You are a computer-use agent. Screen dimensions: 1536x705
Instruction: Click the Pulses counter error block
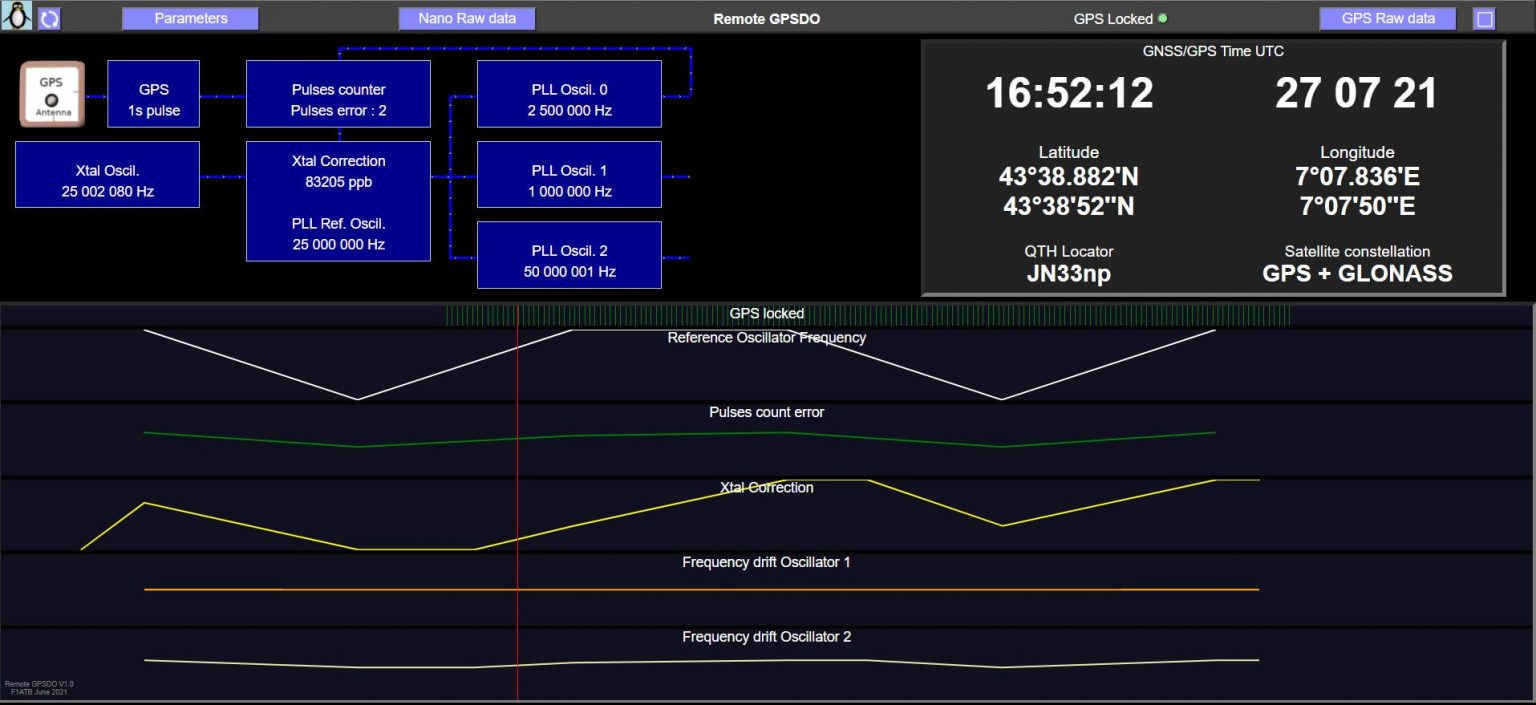click(x=338, y=94)
